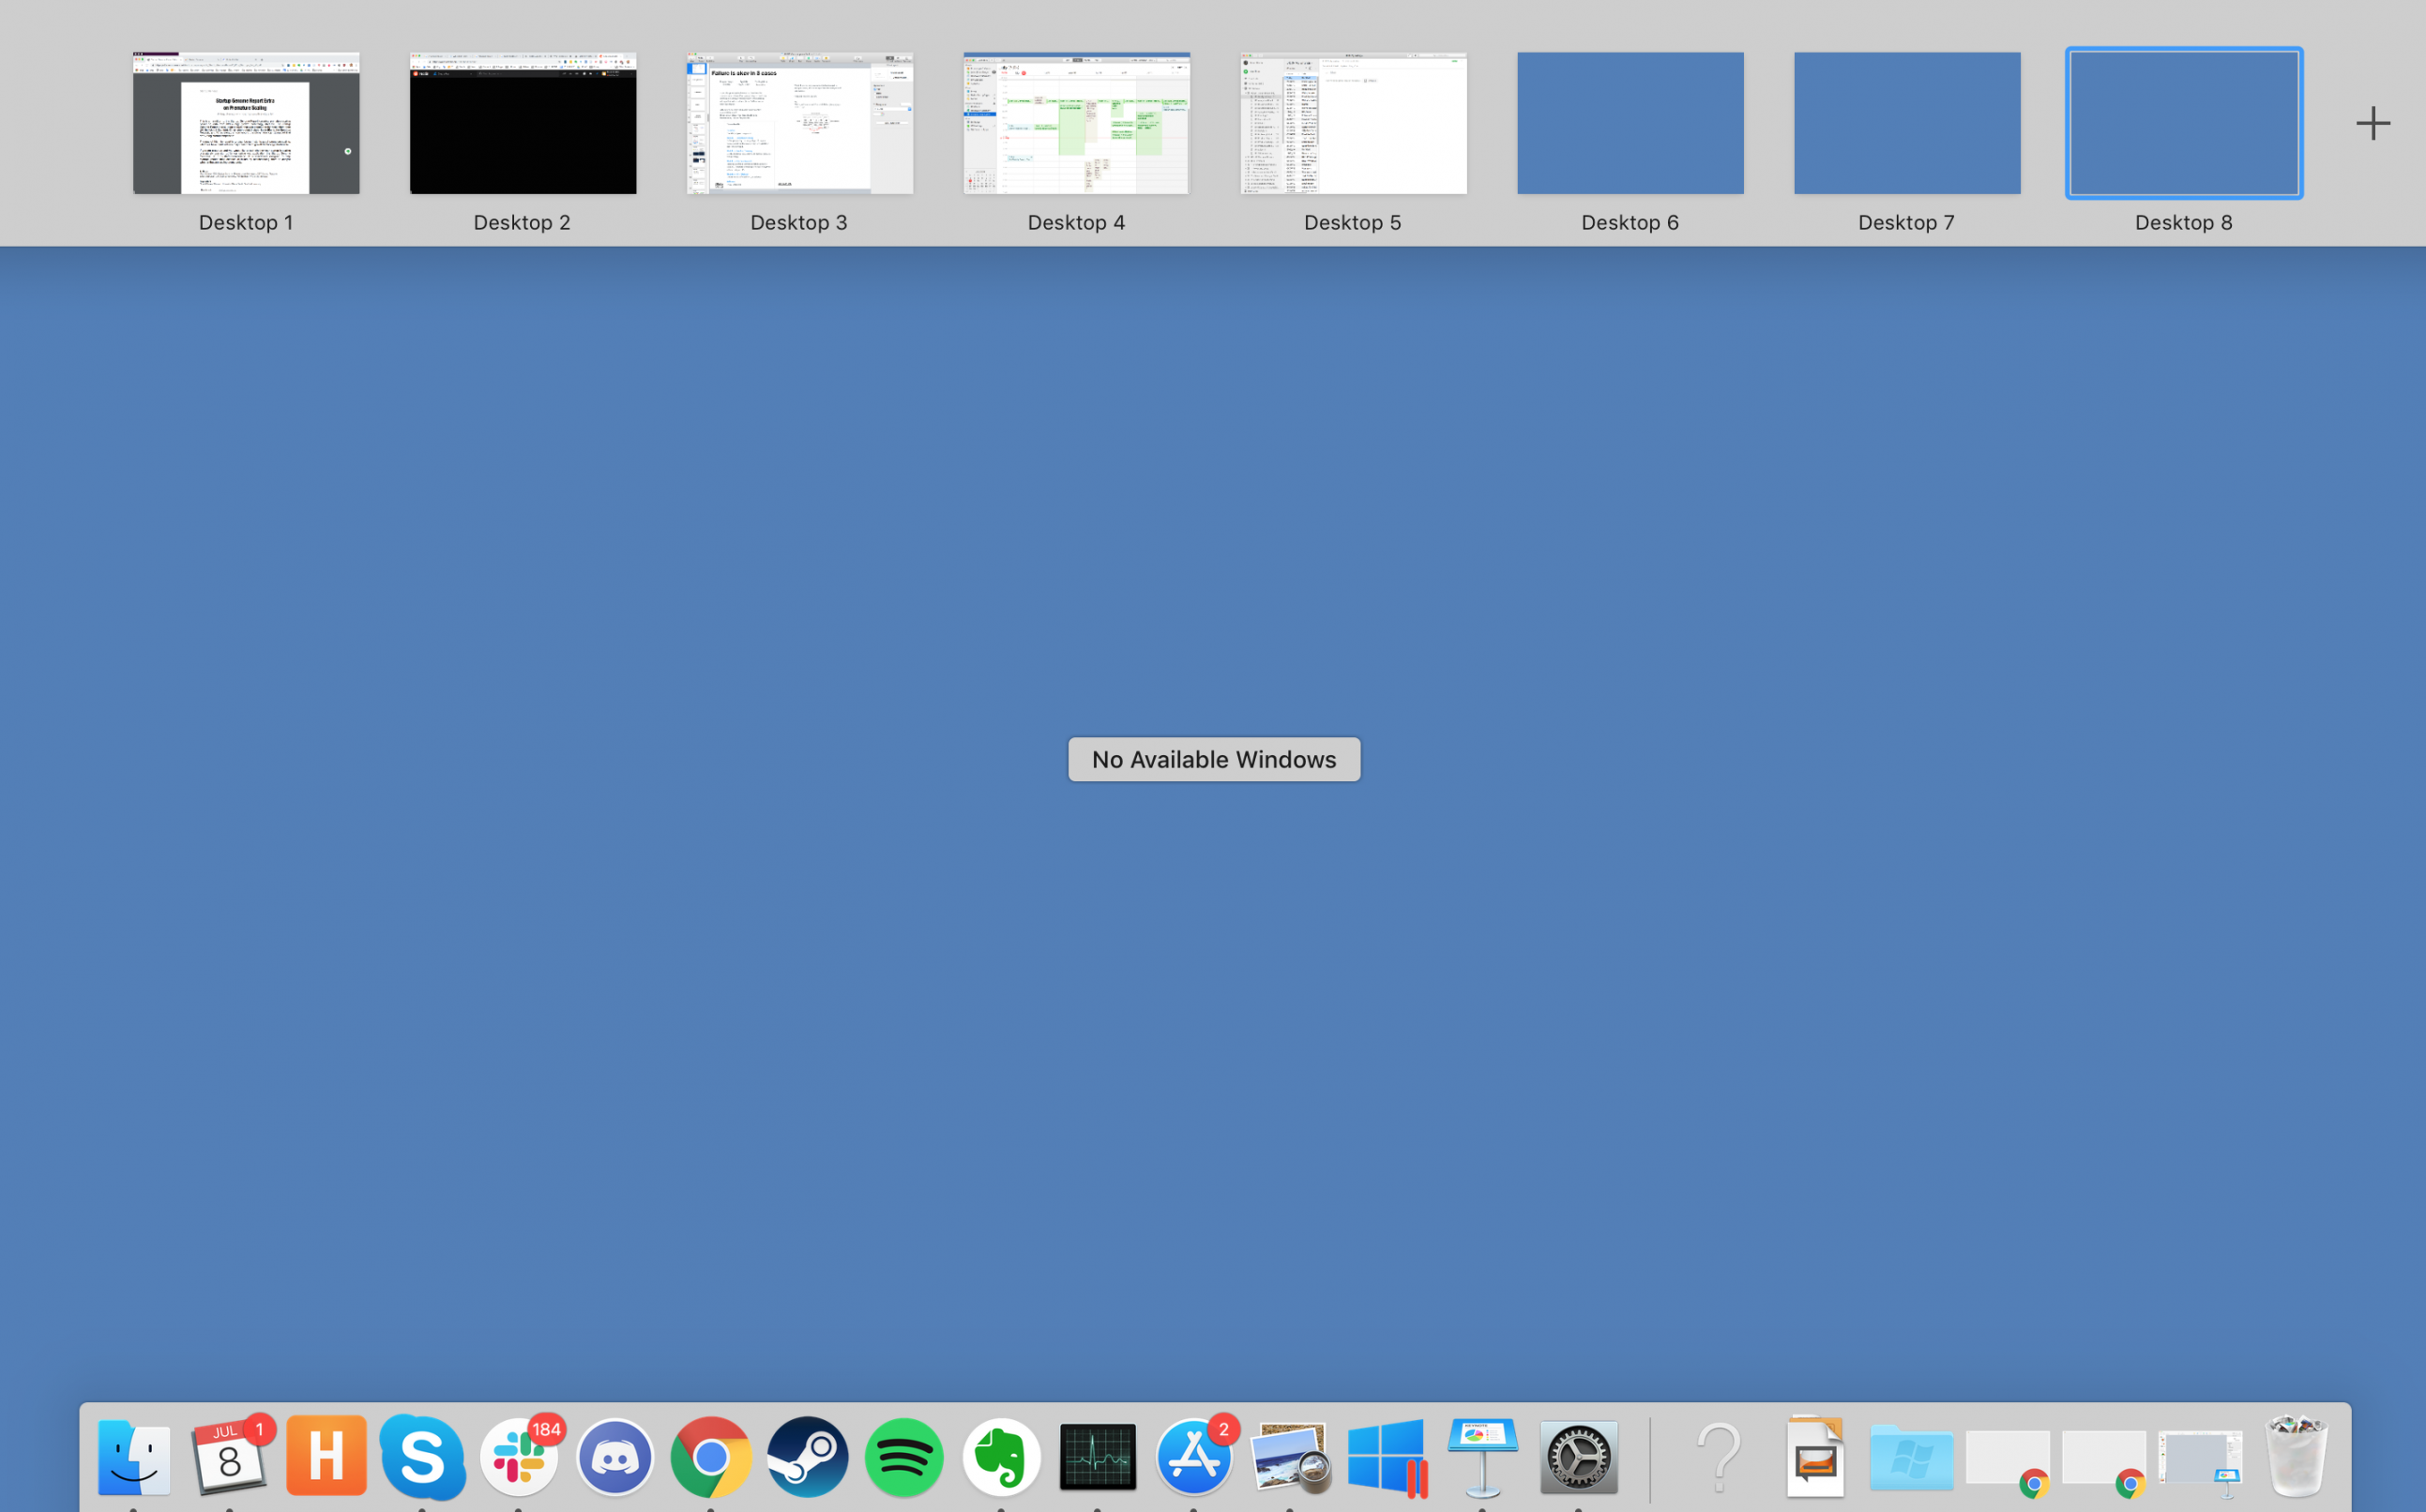Open the Keynote app in Dock
This screenshot has width=2426, height=1512.
point(1483,1457)
